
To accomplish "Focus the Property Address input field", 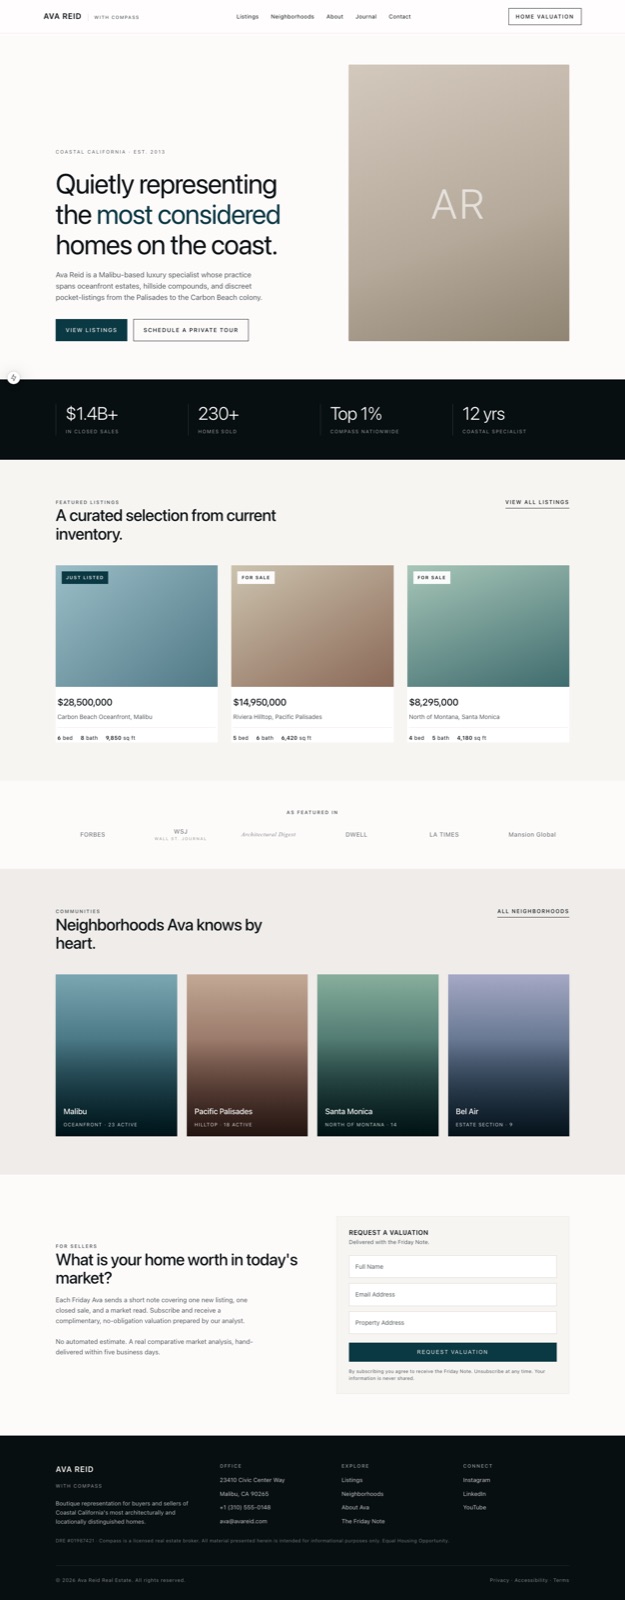I will 452,1322.
